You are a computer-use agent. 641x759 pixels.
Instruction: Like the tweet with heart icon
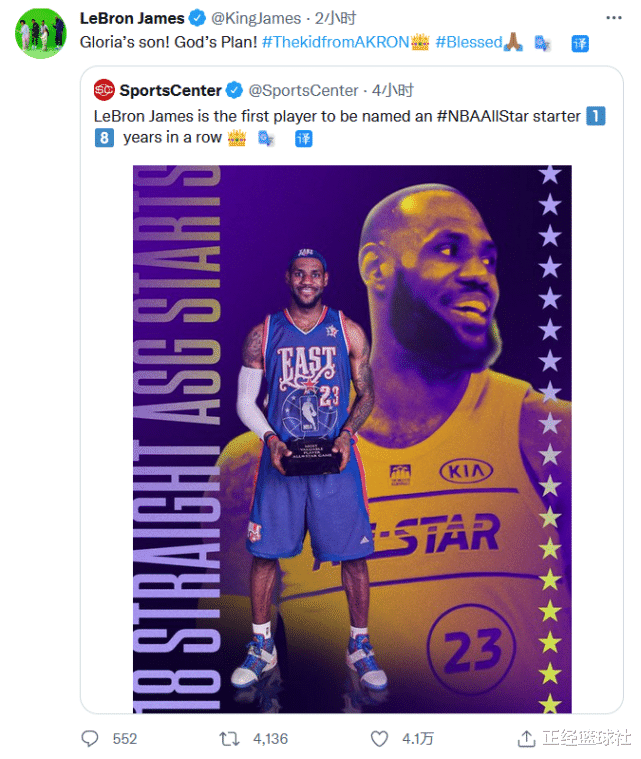coord(379,739)
